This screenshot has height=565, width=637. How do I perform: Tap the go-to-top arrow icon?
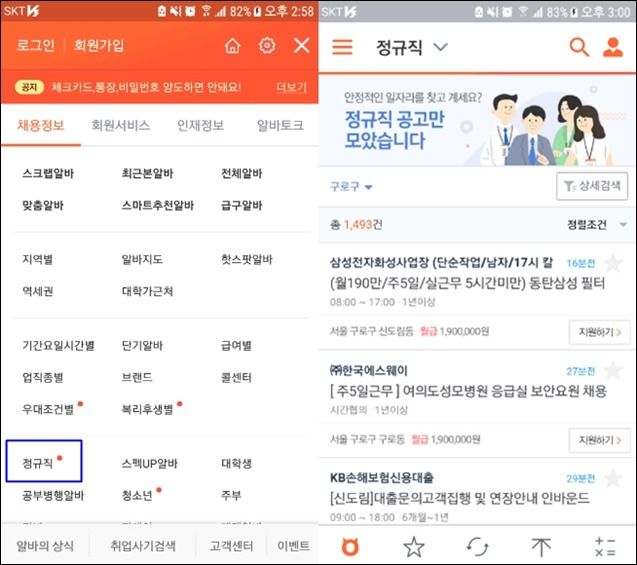coord(541,547)
